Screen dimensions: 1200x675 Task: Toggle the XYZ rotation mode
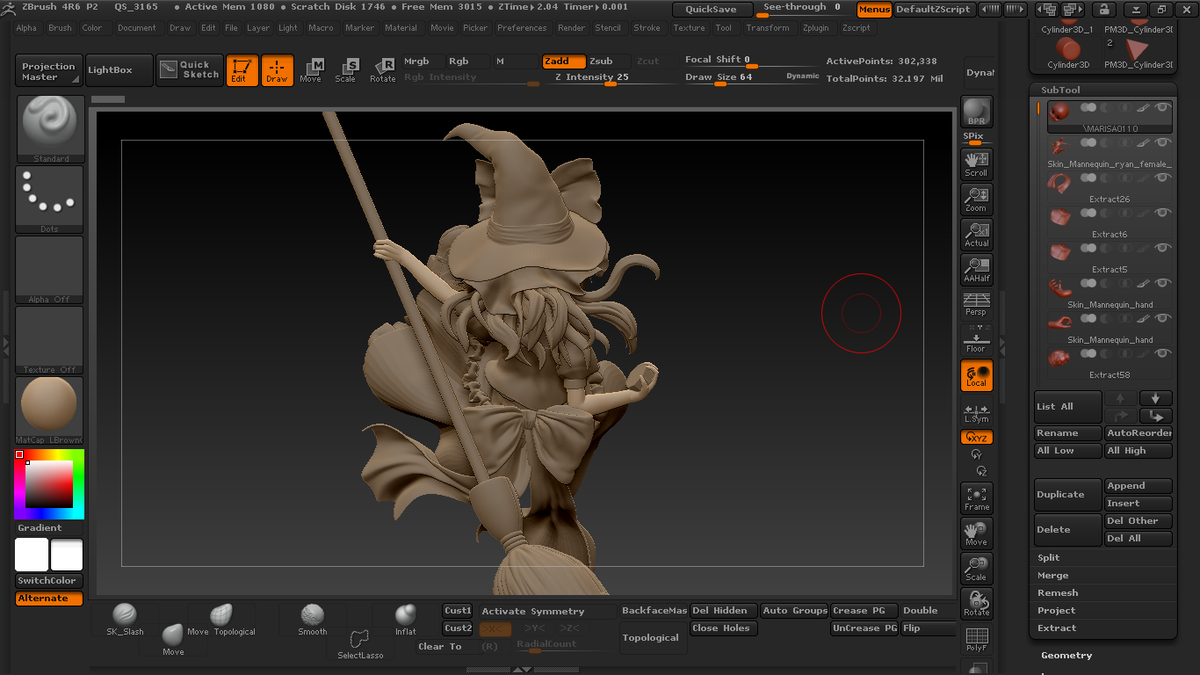click(977, 438)
